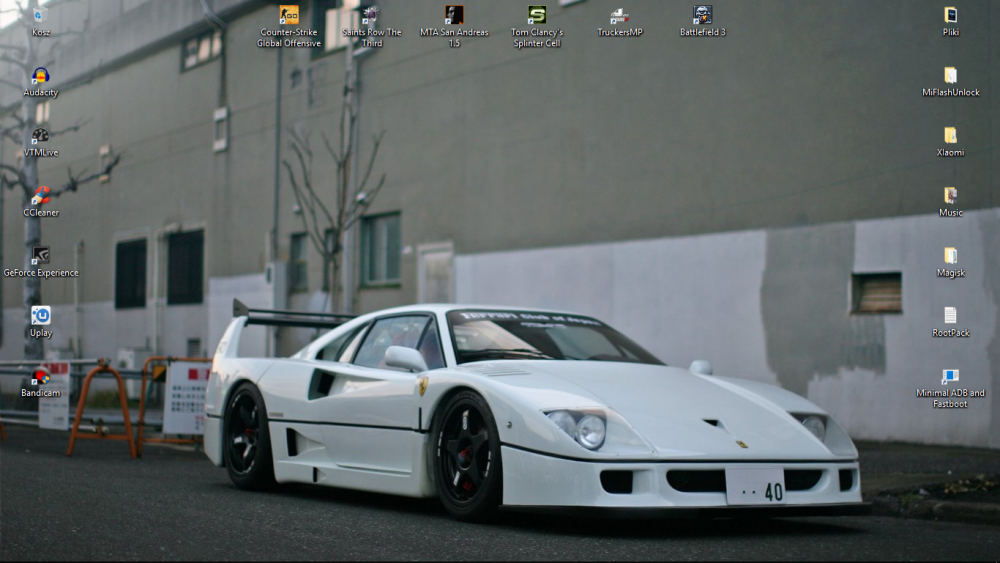Click the Pliki folder icon
Viewport: 1000px width, 563px height.
click(x=950, y=15)
